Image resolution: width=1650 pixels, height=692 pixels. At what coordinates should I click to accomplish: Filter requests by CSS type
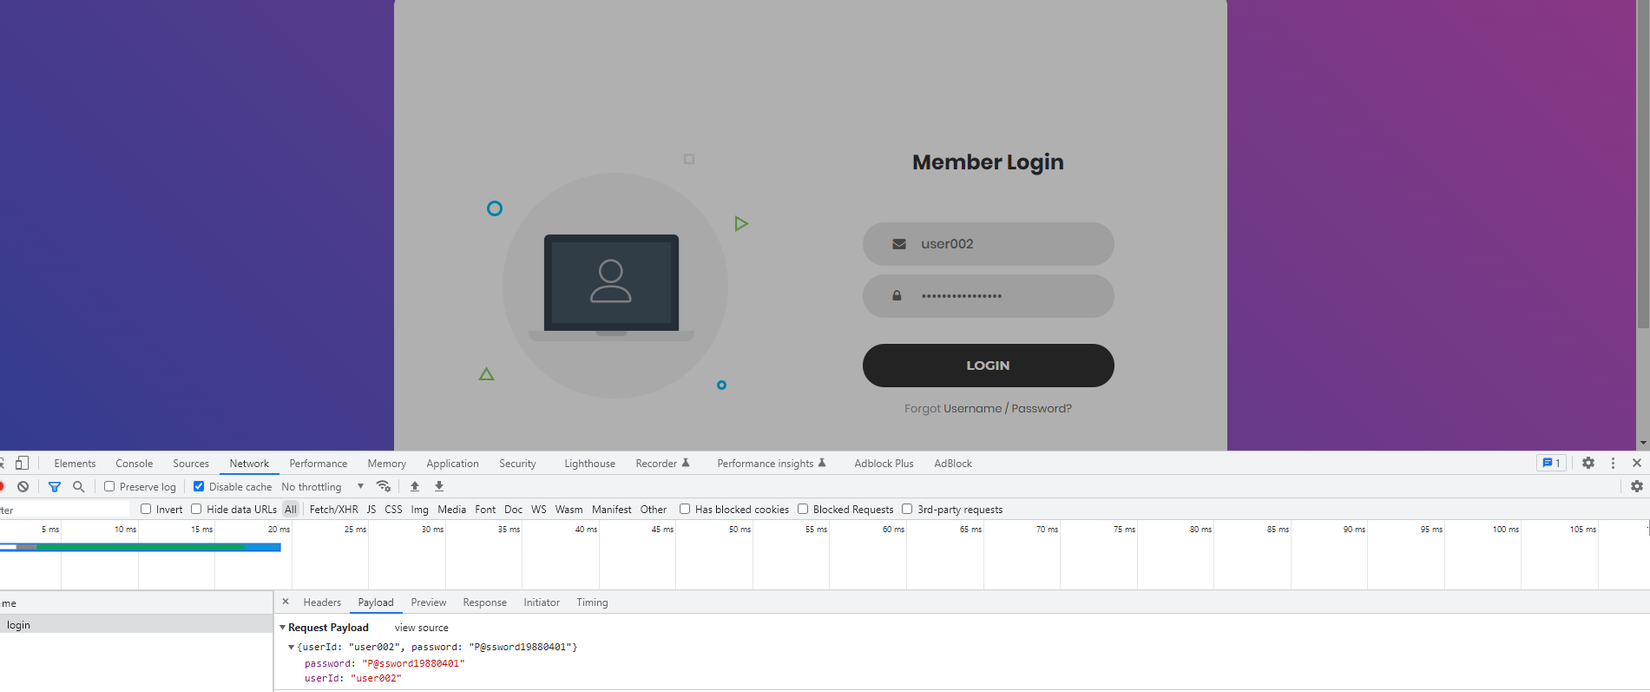pos(393,509)
